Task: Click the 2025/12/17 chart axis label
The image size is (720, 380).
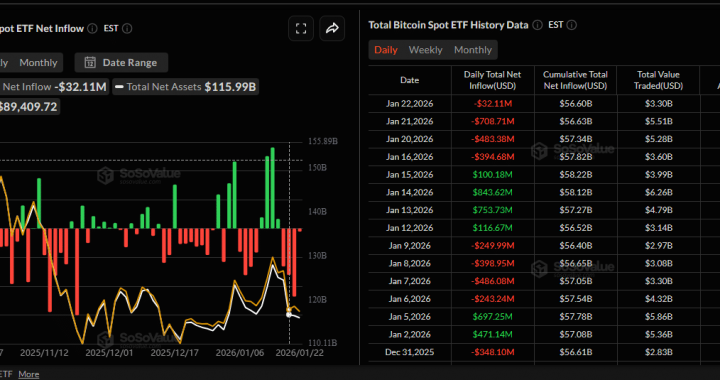Action: tap(173, 353)
